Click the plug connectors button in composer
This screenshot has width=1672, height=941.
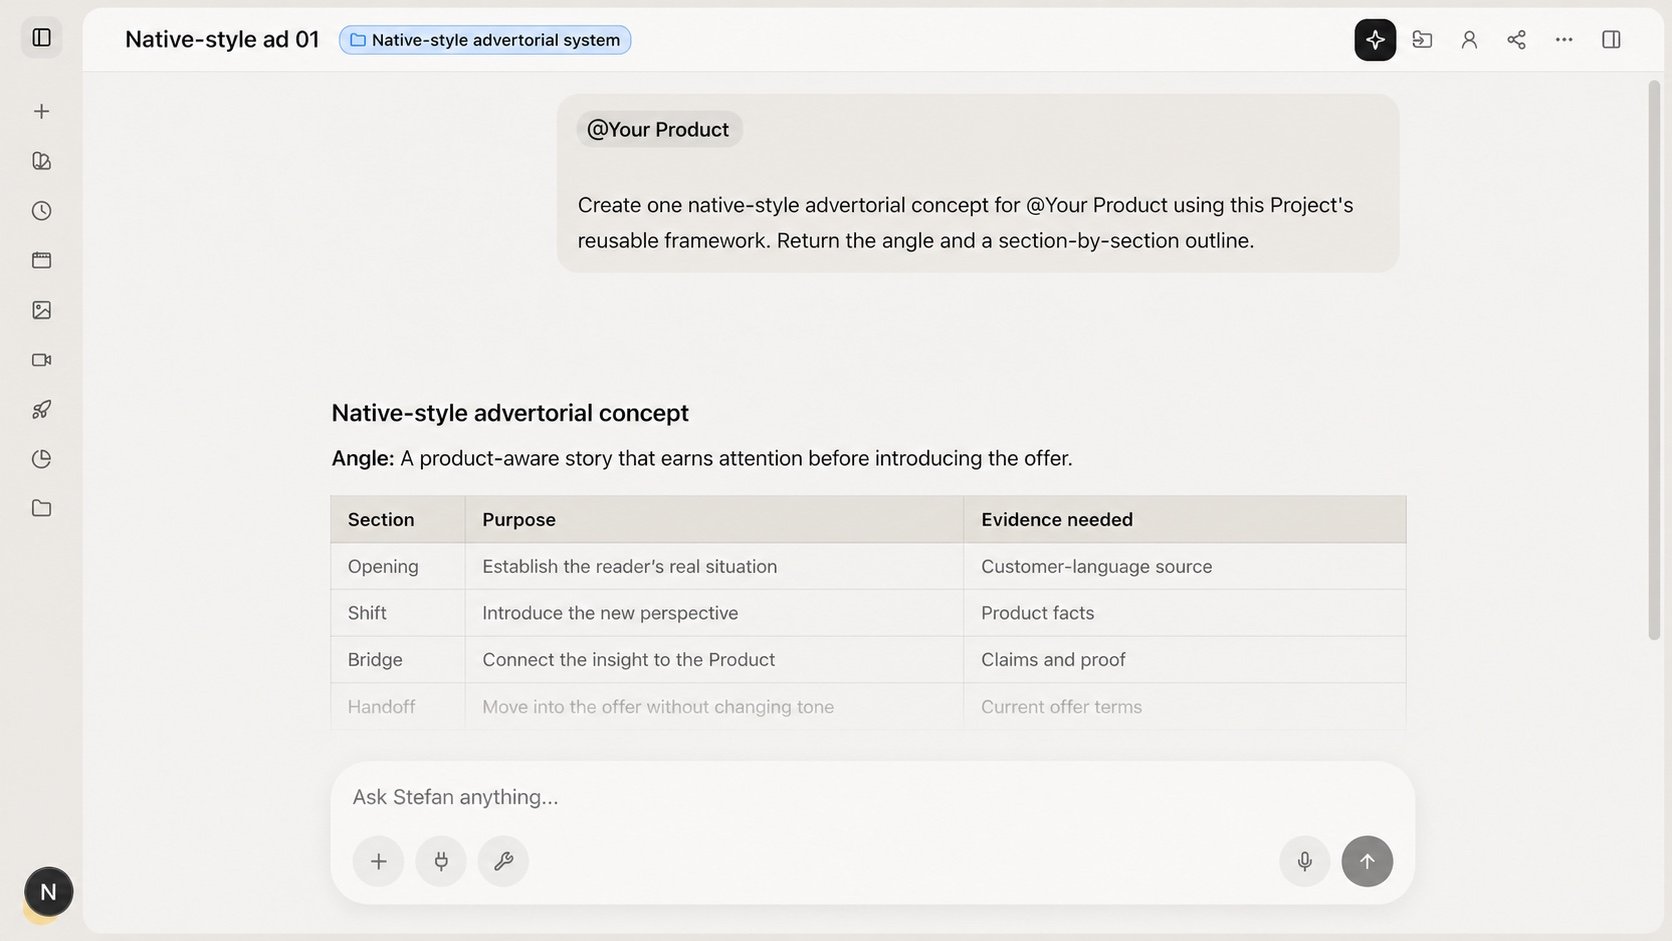point(441,861)
